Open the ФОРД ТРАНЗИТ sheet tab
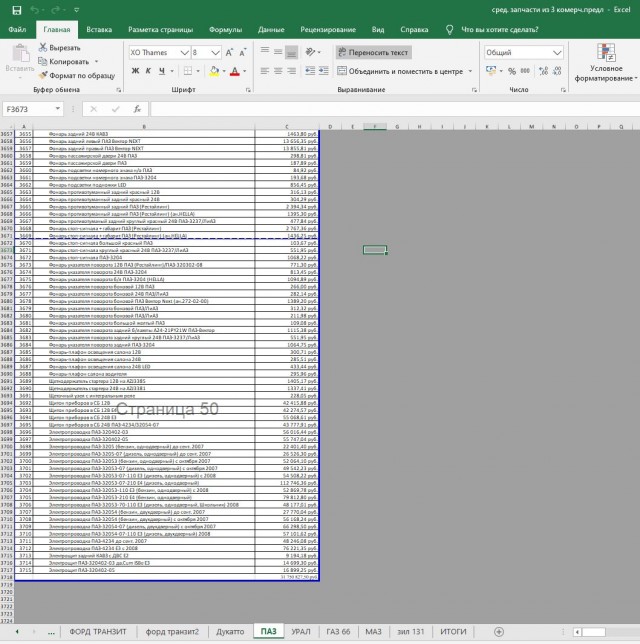640x644 pixels. point(98,632)
